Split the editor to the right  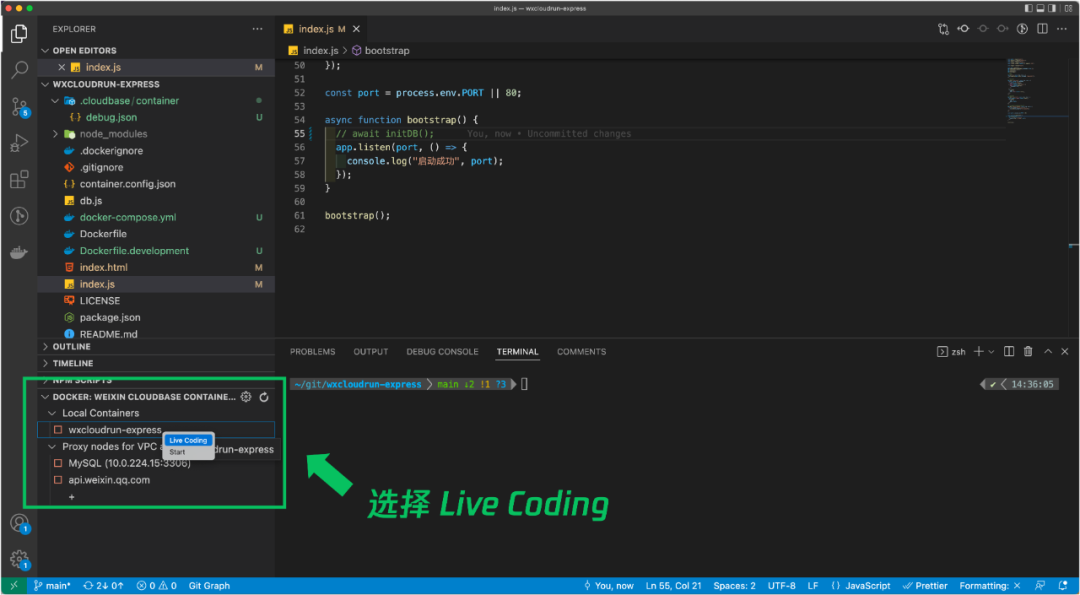tap(1043, 29)
